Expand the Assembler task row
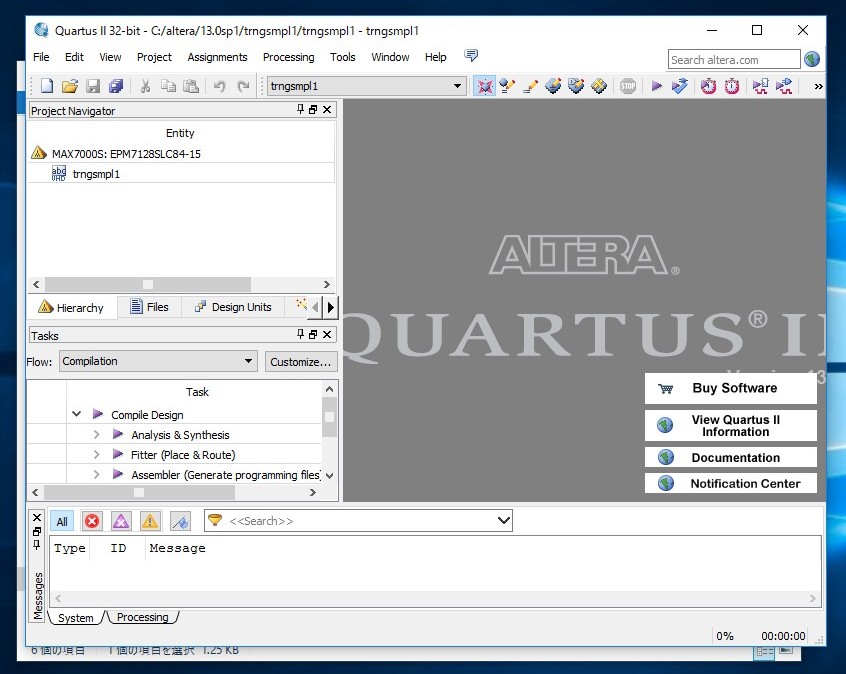The height and width of the screenshot is (674, 846). (x=97, y=474)
